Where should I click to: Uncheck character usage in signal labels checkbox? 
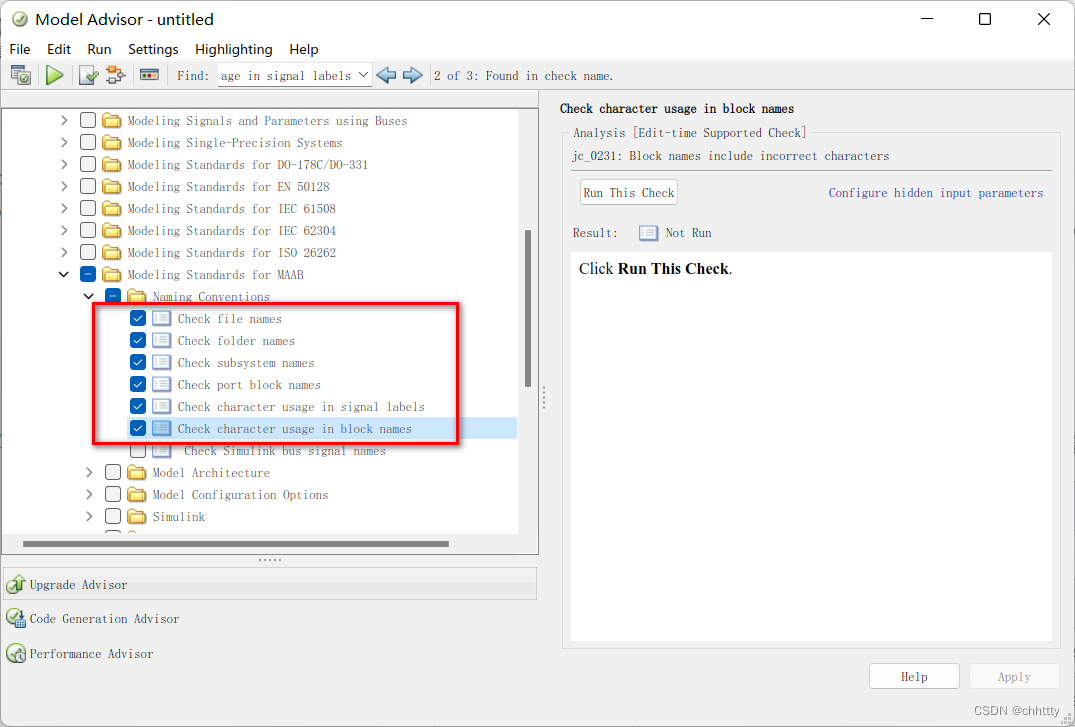point(138,406)
